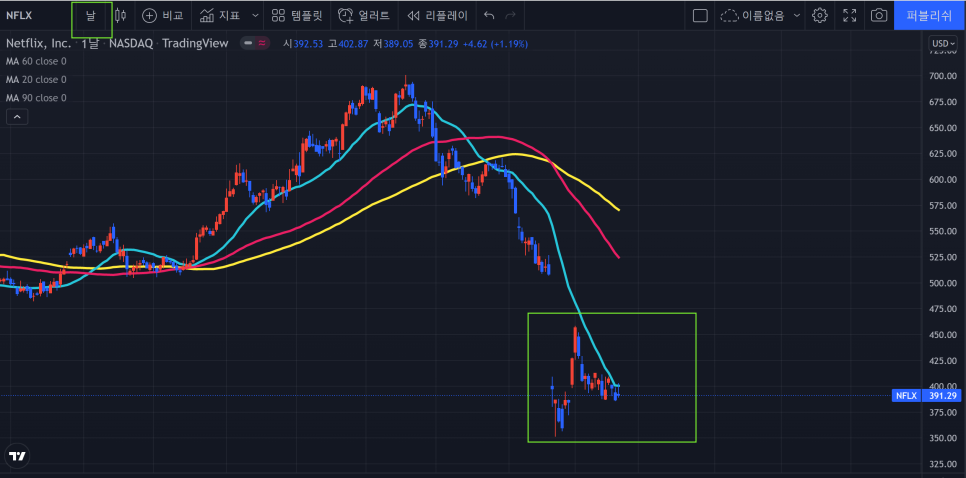Take a chart snapshot with camera
Image resolution: width=966 pixels, height=478 pixels.
879,16
